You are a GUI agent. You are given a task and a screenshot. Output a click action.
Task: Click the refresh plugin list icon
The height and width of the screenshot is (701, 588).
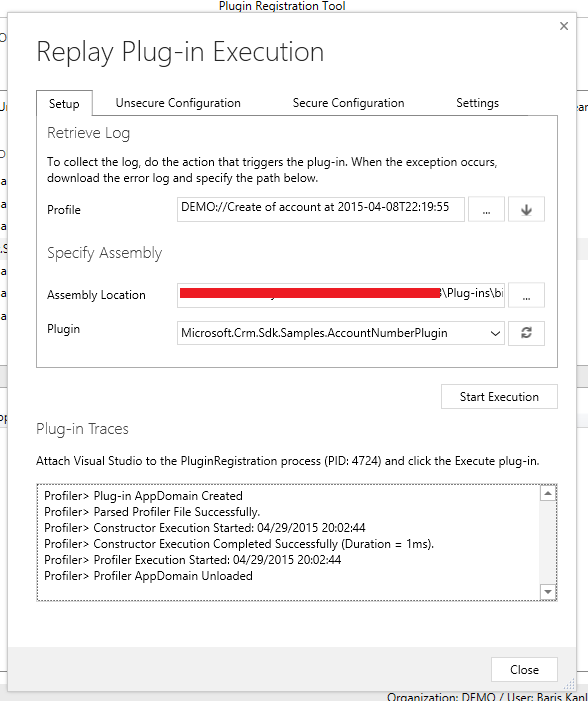526,333
